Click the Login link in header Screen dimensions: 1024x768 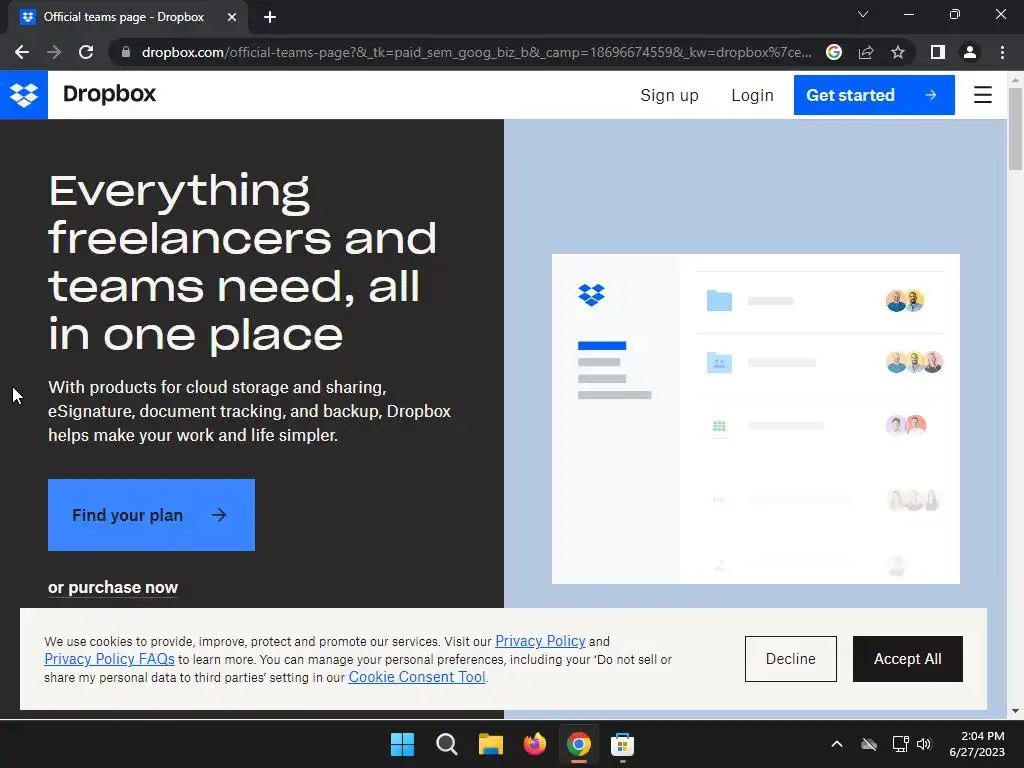pyautogui.click(x=752, y=95)
